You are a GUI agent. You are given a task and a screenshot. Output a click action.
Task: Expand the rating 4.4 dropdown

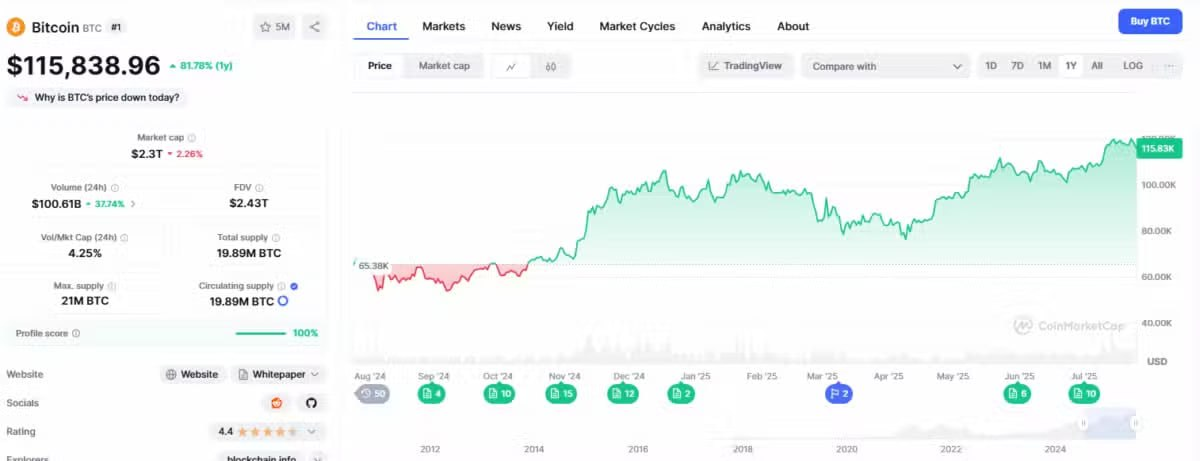tap(268, 432)
